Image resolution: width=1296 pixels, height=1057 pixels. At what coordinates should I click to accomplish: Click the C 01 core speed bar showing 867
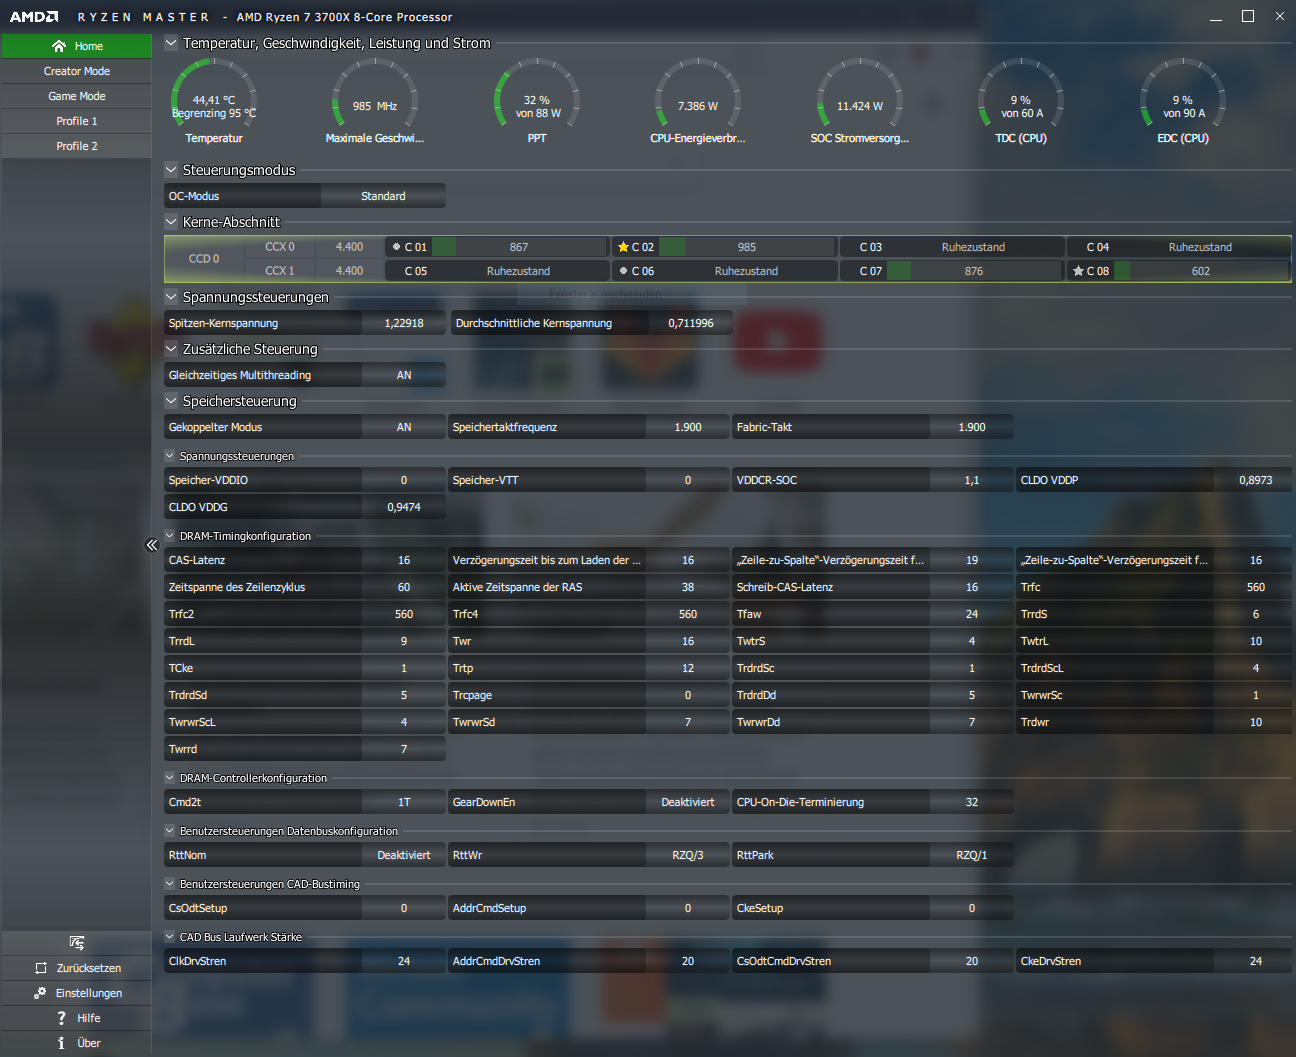519,247
